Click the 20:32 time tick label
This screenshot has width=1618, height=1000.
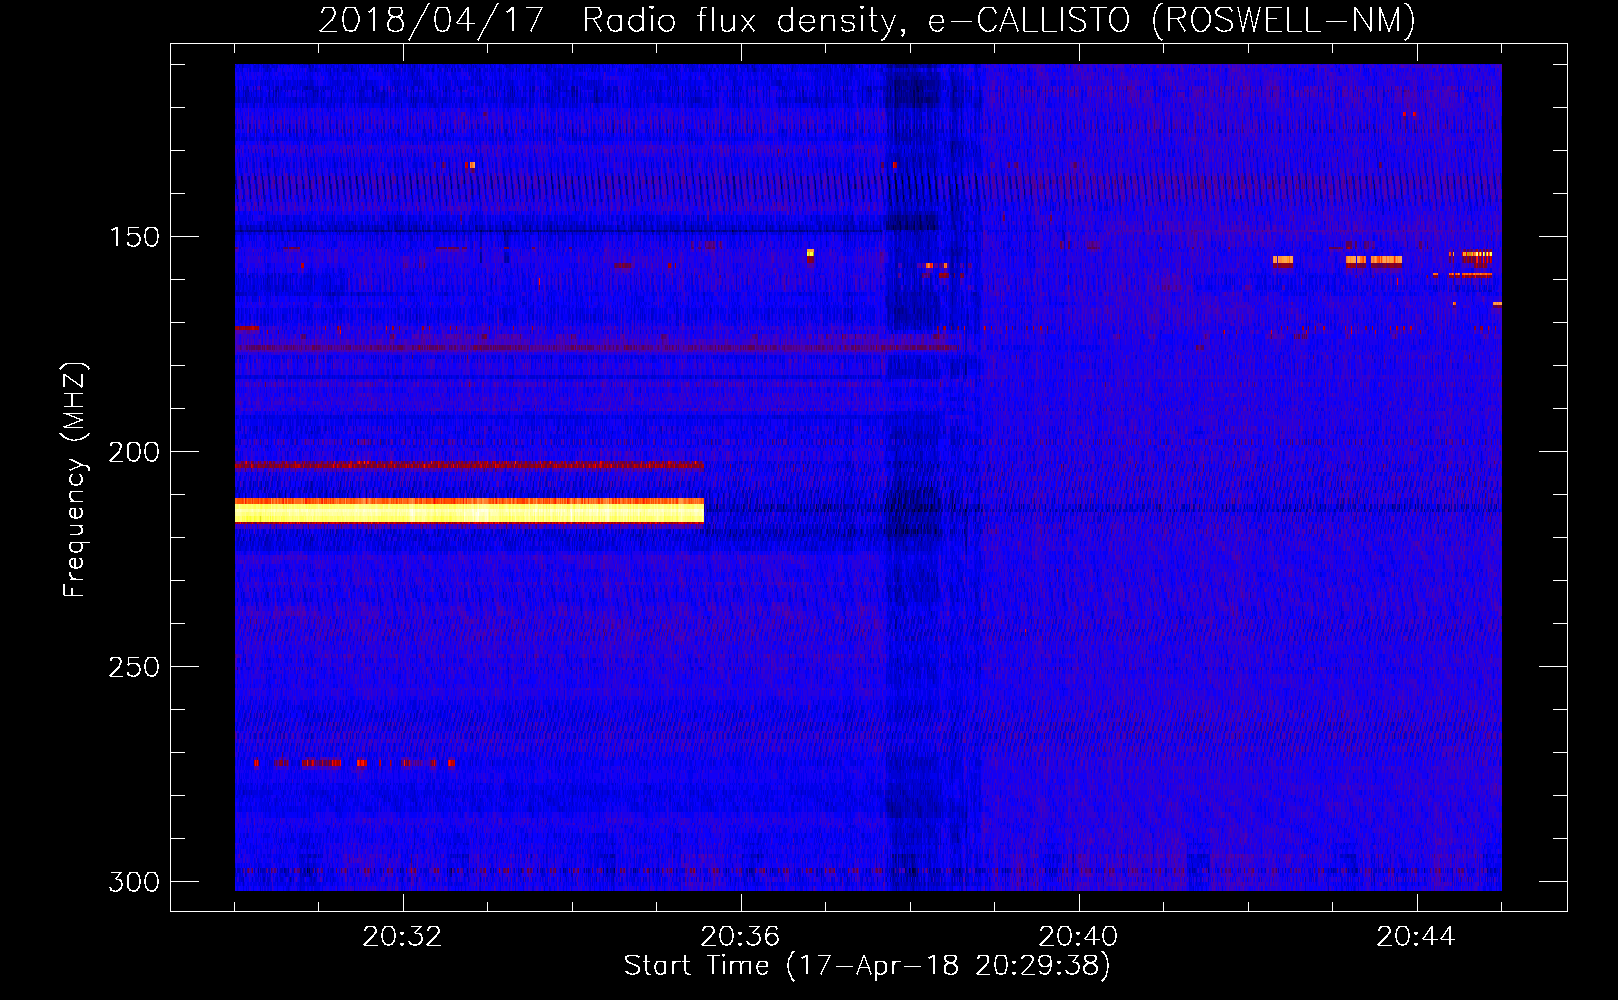click(x=402, y=937)
